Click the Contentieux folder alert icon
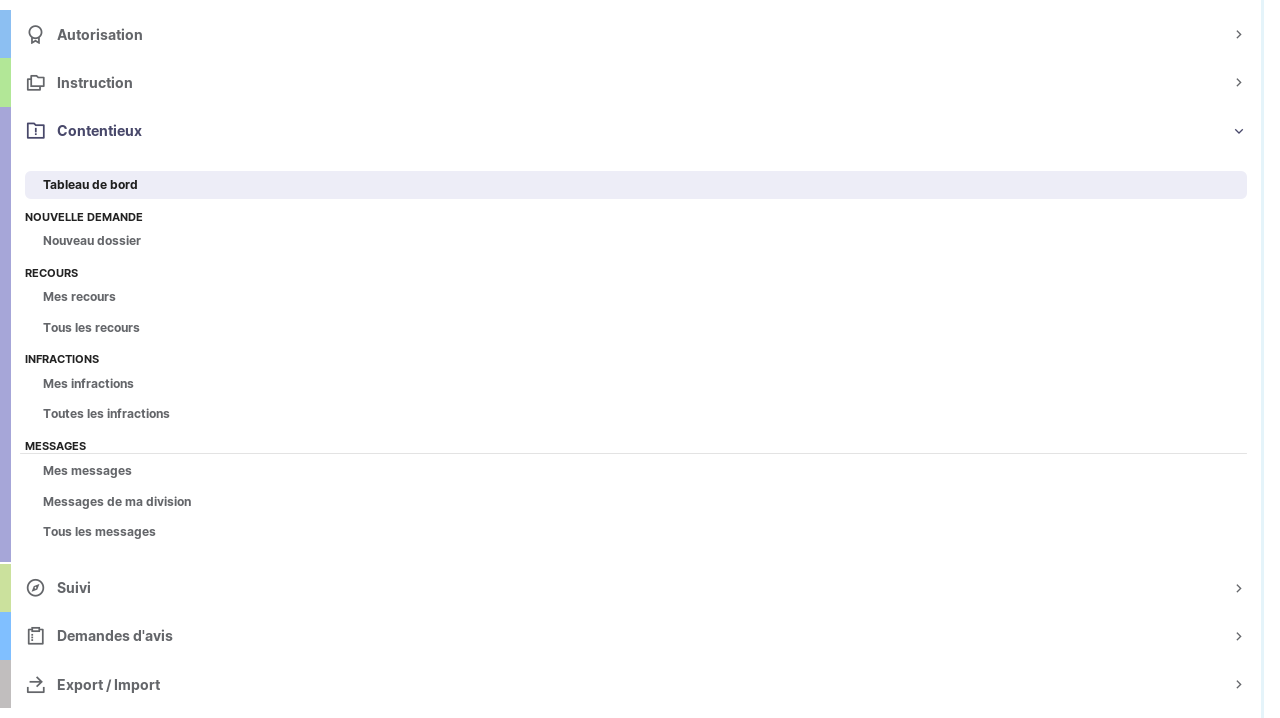Screen dimensions: 1280x718 [x=36, y=131]
